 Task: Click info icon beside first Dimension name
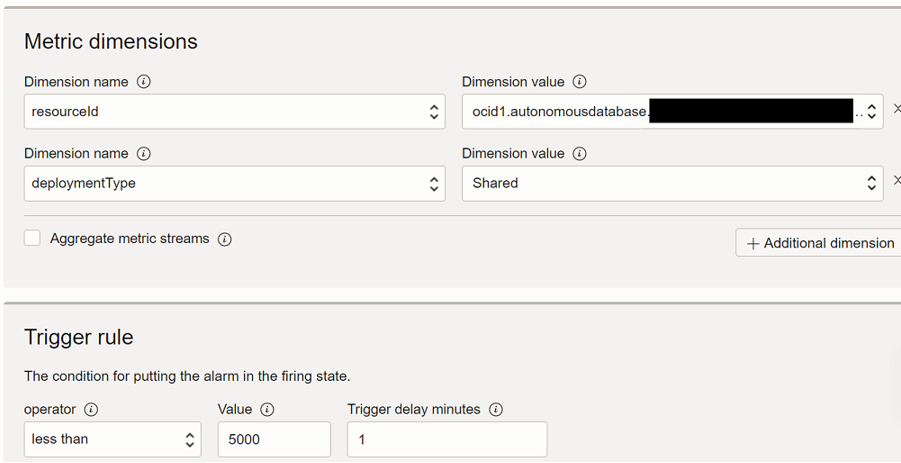144,82
